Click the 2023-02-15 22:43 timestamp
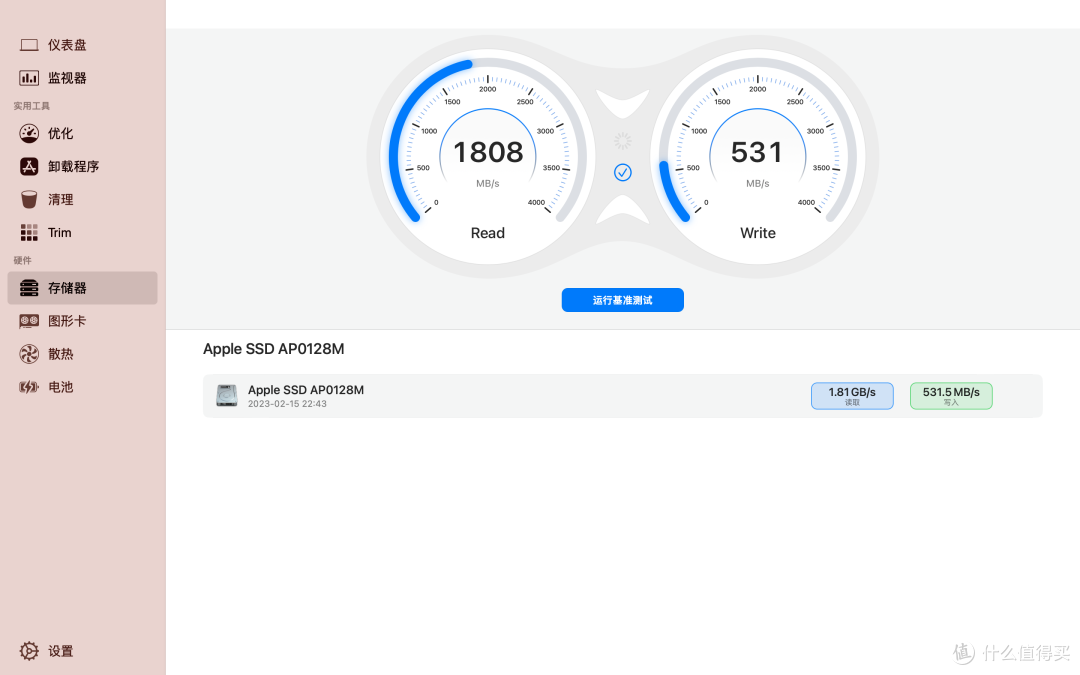Screen dimensions: 1080x675 point(287,404)
